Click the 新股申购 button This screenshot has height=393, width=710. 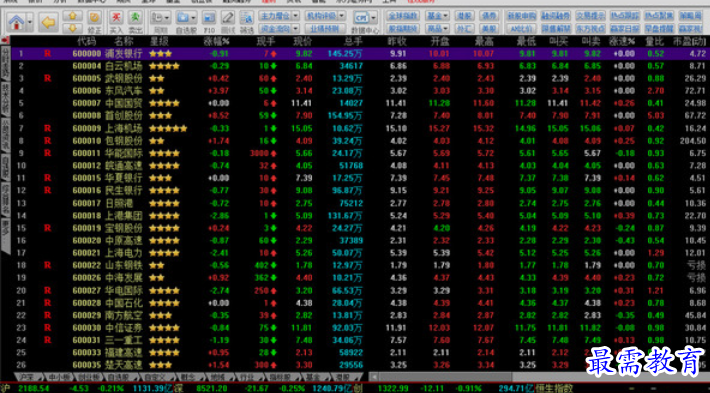click(x=521, y=16)
